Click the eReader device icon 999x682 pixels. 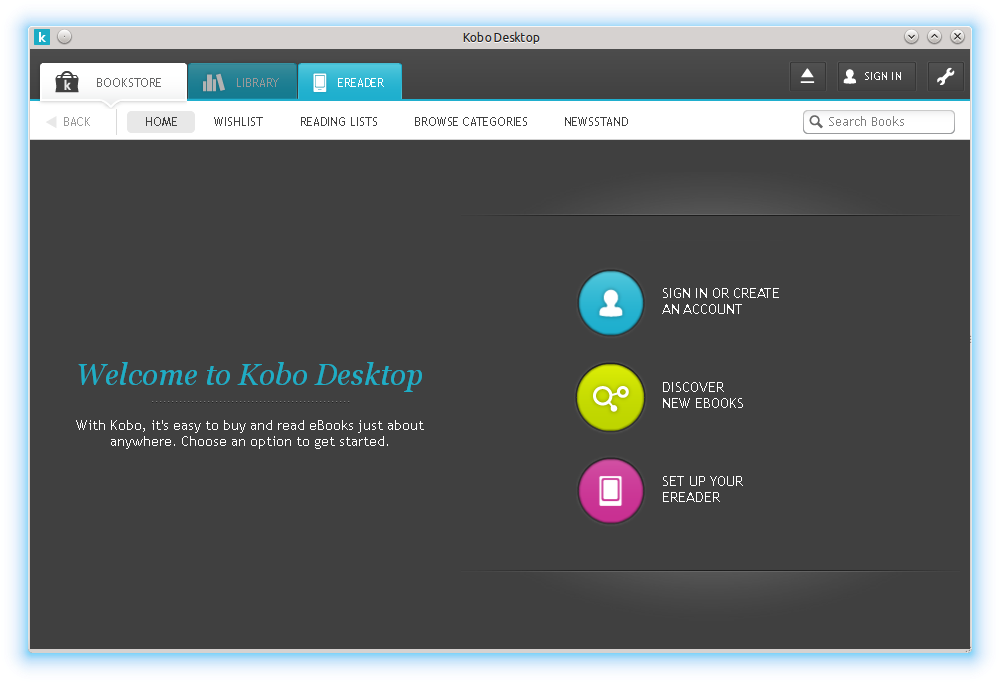pos(321,81)
